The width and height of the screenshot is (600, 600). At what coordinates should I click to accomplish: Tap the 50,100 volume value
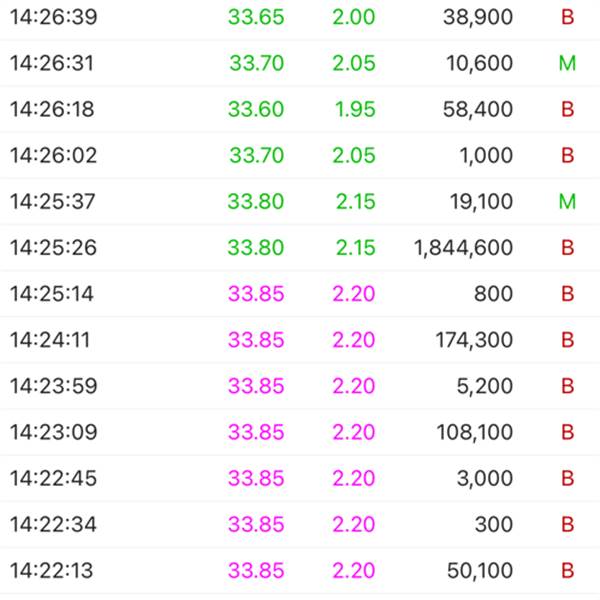tap(480, 570)
